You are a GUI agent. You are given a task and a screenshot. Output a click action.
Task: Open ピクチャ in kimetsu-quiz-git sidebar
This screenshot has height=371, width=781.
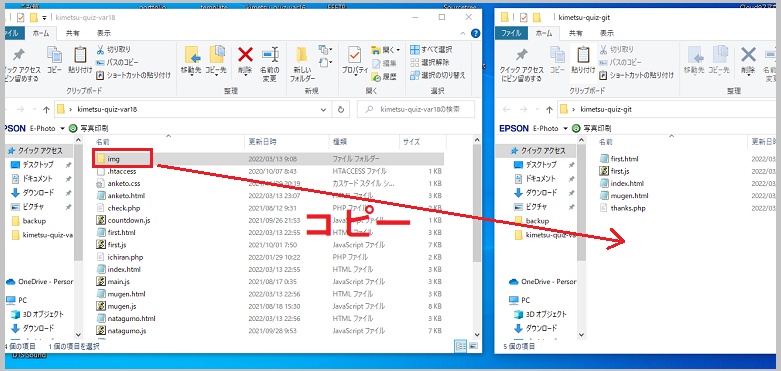(x=537, y=207)
